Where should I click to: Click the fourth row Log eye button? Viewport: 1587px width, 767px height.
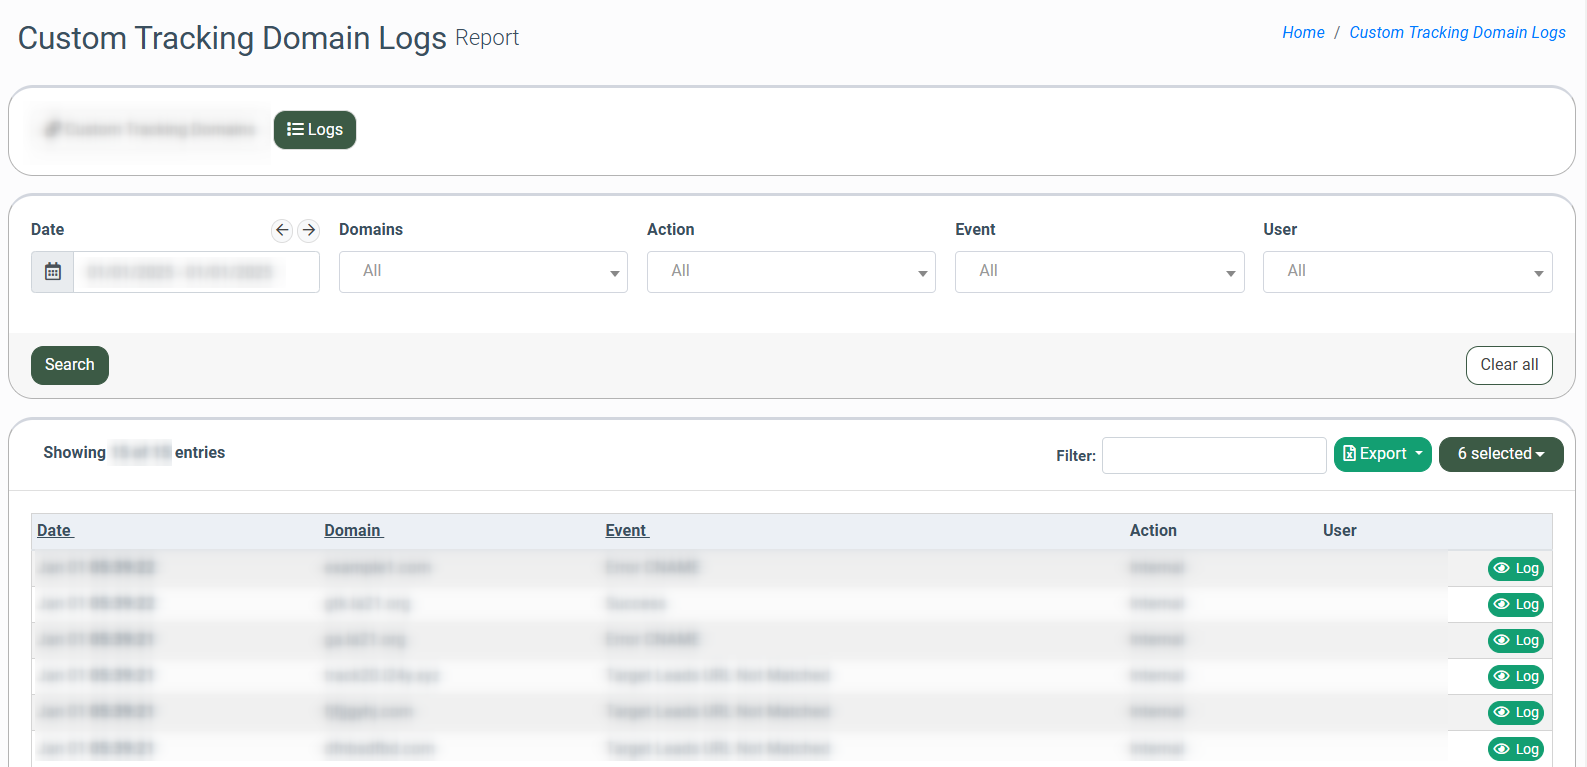click(x=1515, y=677)
